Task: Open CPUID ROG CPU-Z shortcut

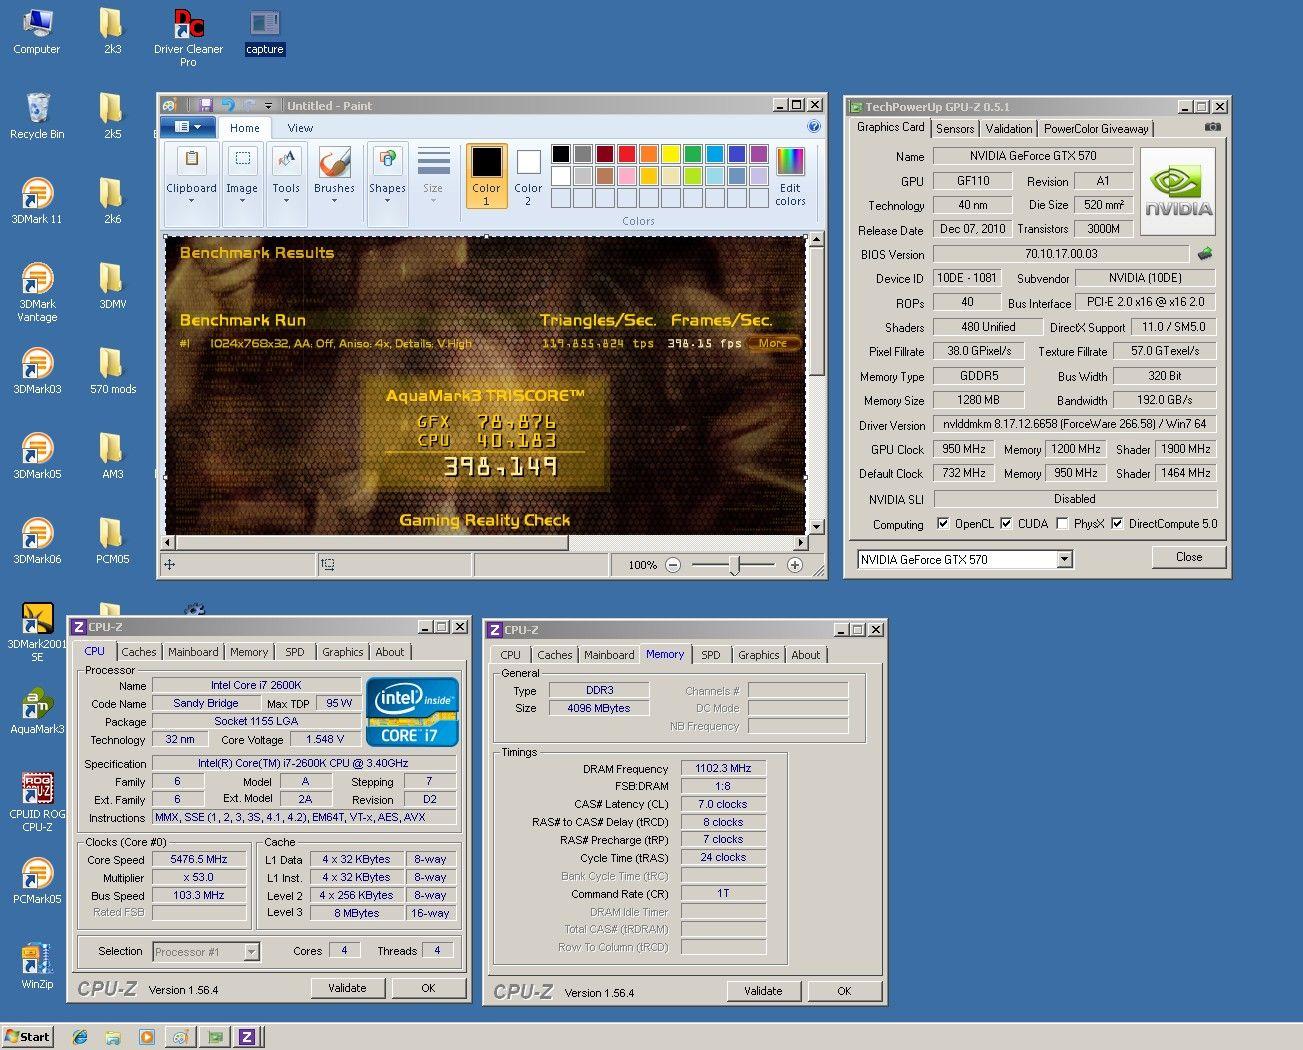Action: tap(37, 802)
